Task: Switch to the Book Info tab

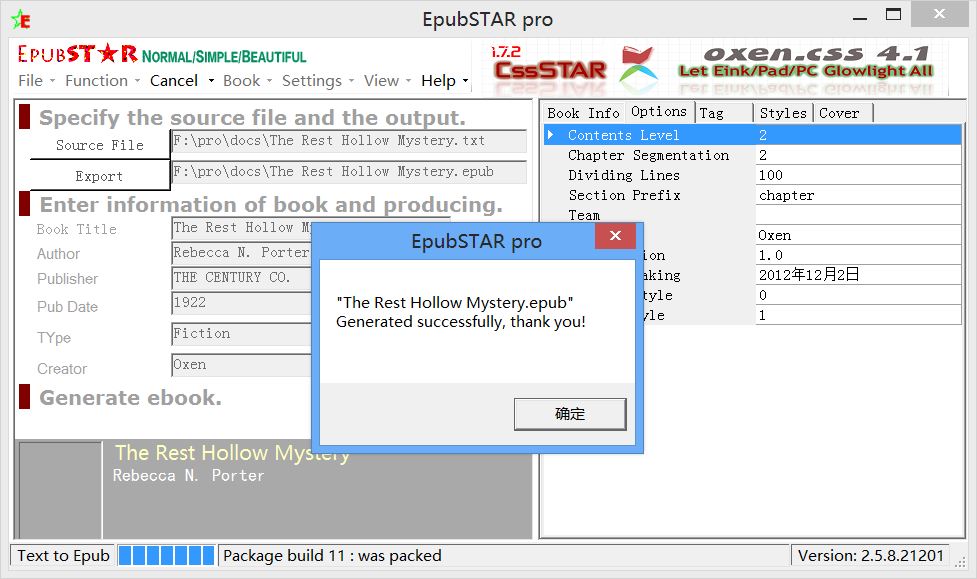Action: click(x=583, y=113)
